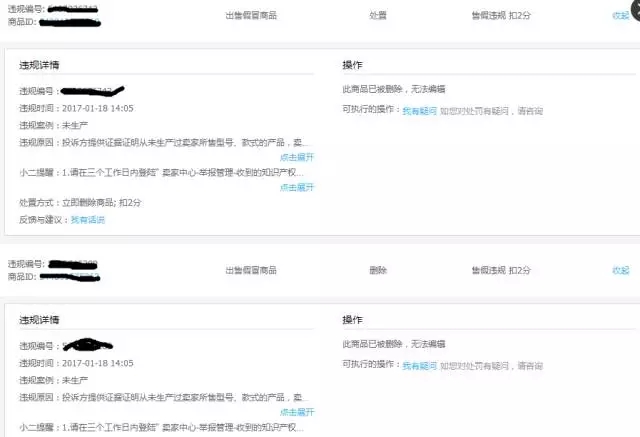
Task: Click 售假违规 扣2分 in second record header
Action: pos(501,270)
